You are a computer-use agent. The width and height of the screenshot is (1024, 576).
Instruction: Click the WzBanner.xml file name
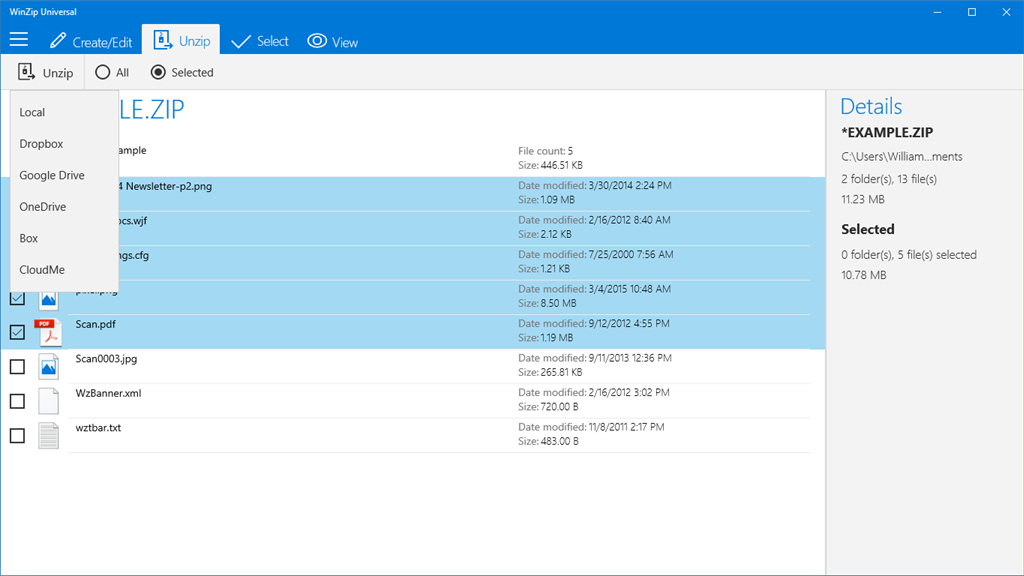[x=108, y=393]
